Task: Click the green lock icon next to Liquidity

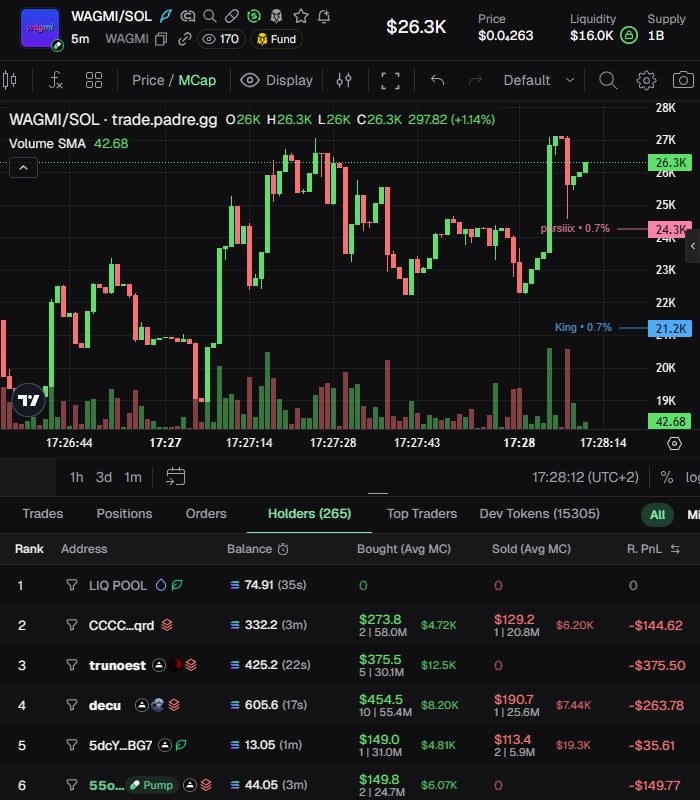Action: [629, 35]
